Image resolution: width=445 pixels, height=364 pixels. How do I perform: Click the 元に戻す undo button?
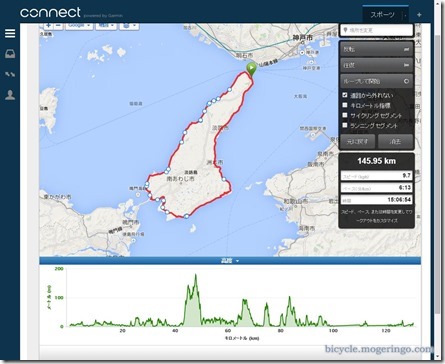coord(357,142)
